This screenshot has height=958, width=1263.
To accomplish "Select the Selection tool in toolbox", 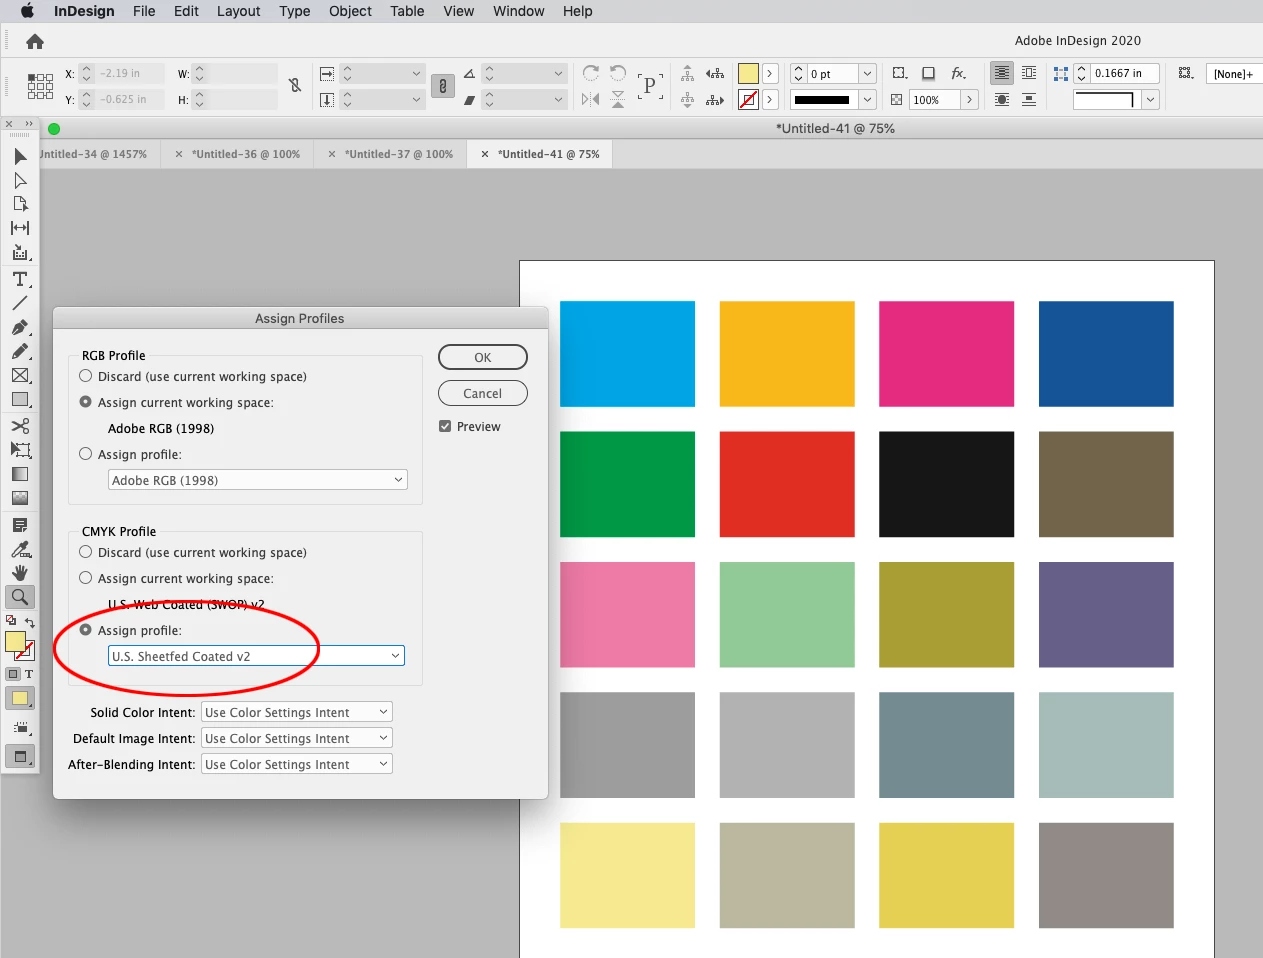I will coord(20,157).
